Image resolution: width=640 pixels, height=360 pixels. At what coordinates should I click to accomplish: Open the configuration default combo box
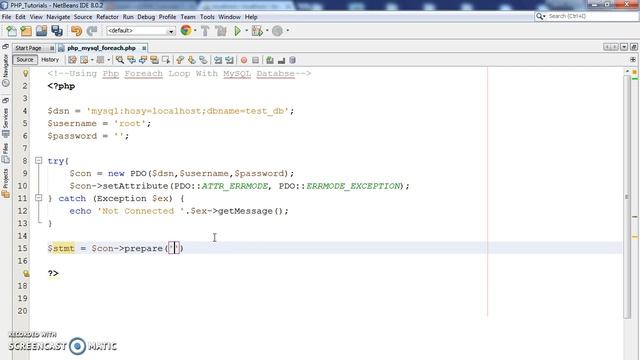[141, 31]
